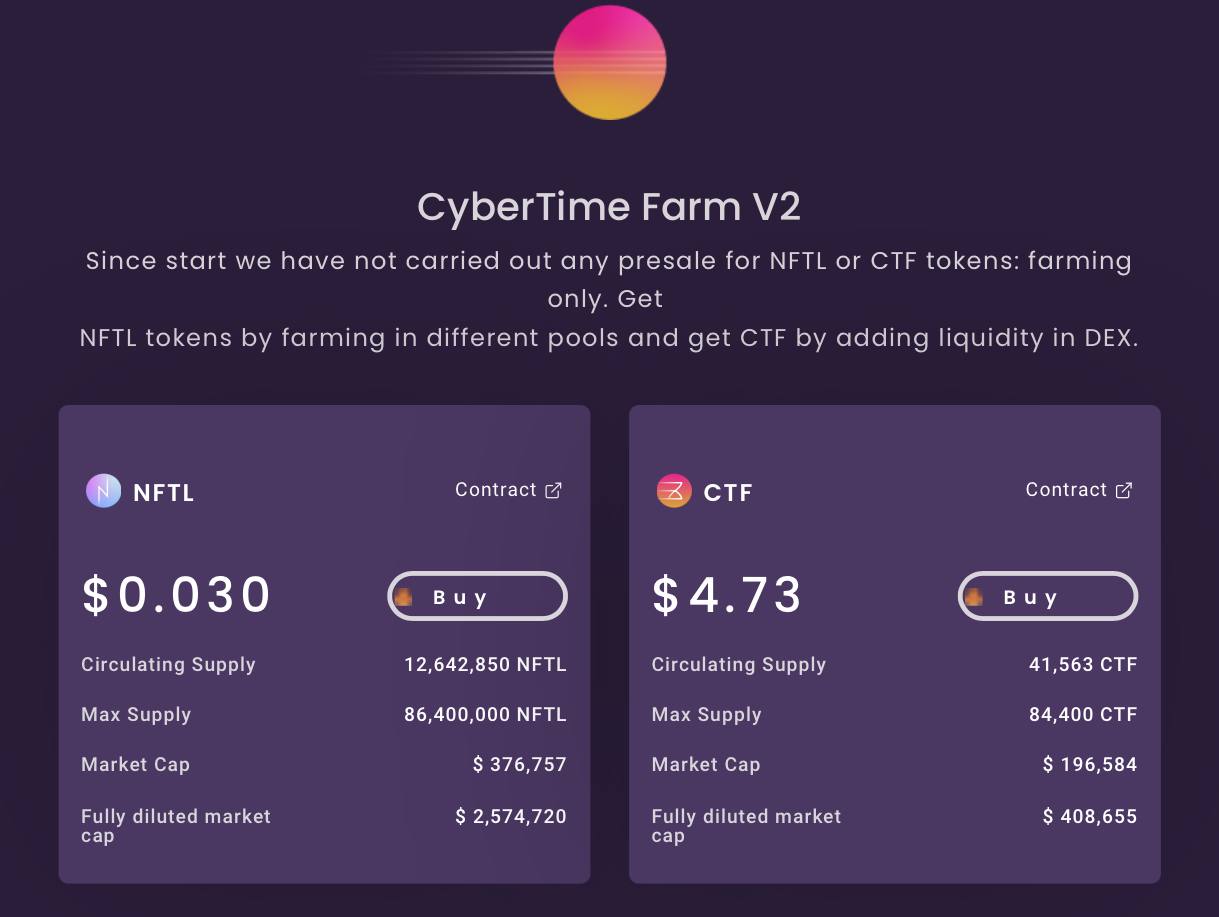Open NFTL contract external link icon

coord(553,490)
